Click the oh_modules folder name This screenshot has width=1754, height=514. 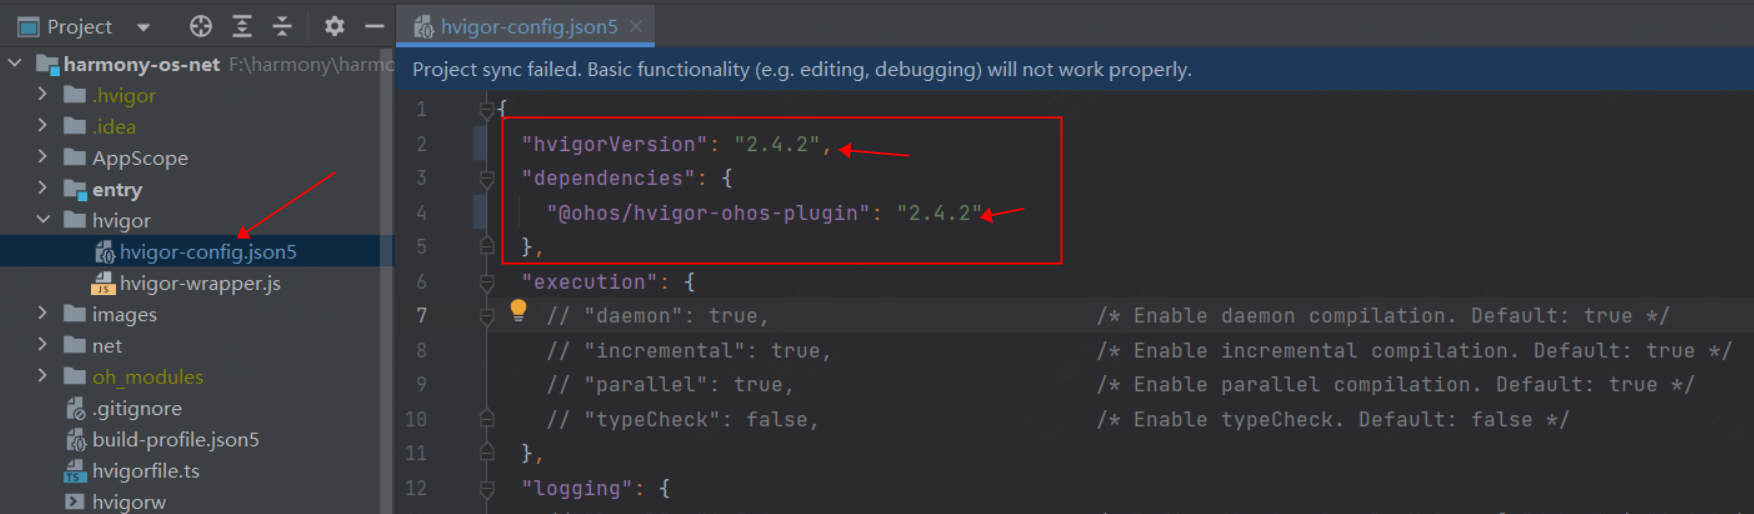coord(148,377)
